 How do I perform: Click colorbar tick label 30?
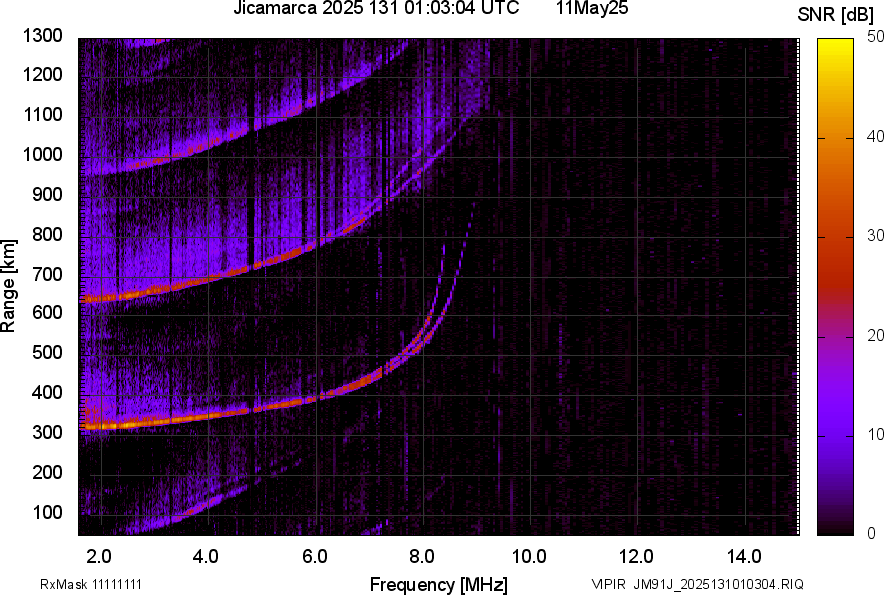point(874,235)
